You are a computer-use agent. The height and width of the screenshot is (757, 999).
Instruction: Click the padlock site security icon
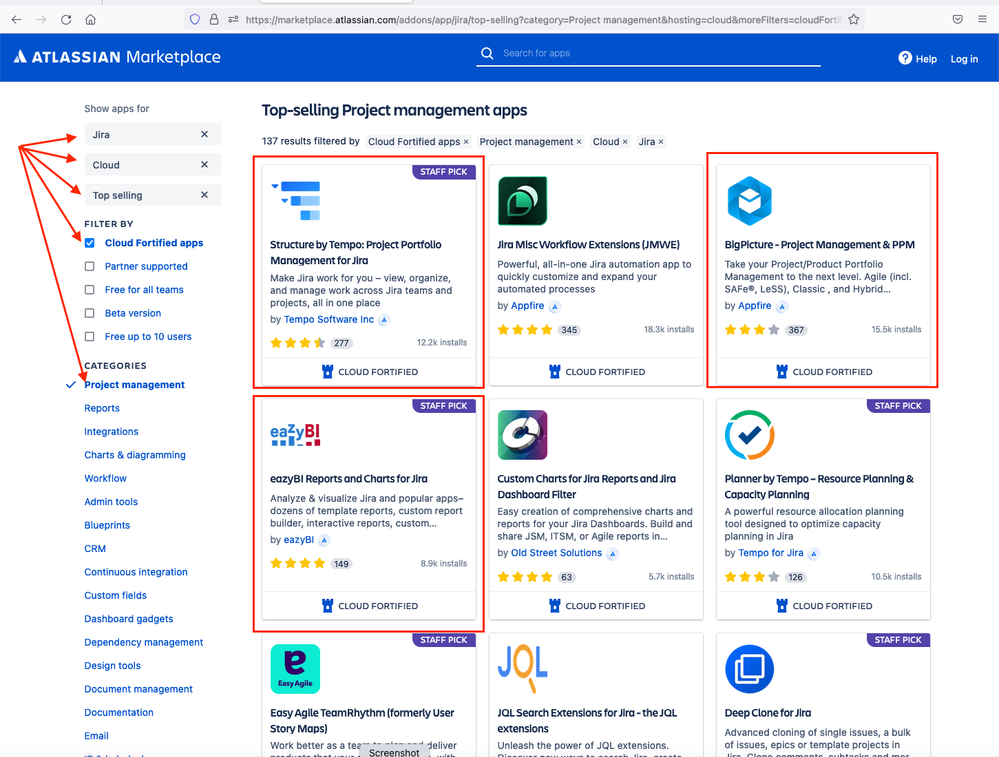click(214, 20)
